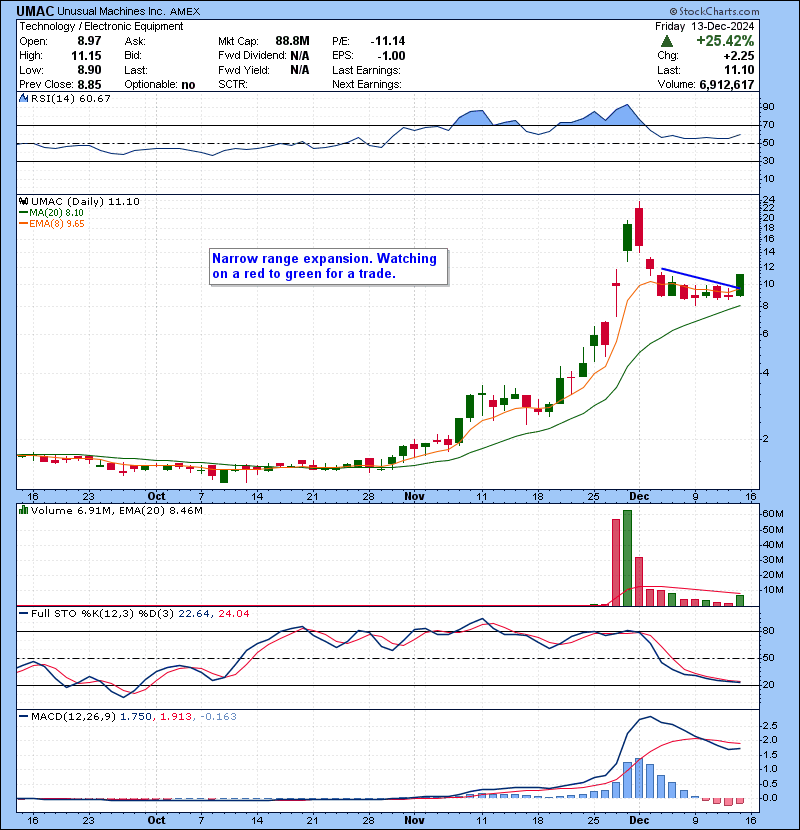The image size is (800, 830).
Task: Click the green up-arrow price change icon
Action: (x=666, y=41)
